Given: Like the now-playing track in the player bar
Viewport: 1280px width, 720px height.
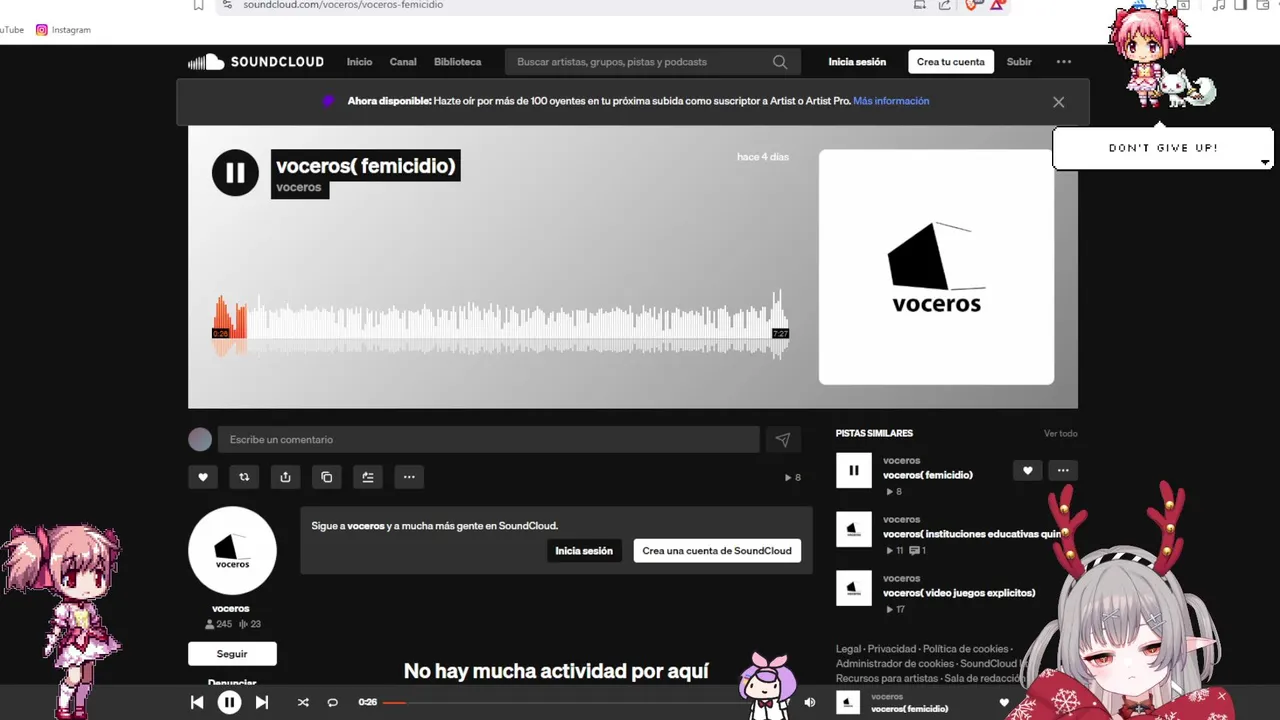Looking at the screenshot, I should point(1004,703).
